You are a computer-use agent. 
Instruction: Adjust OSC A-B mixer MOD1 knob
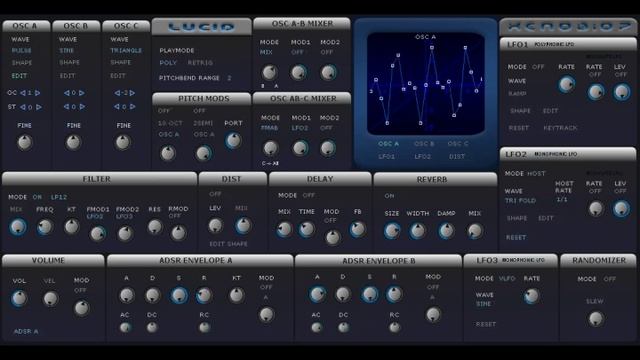pyautogui.click(x=299, y=73)
